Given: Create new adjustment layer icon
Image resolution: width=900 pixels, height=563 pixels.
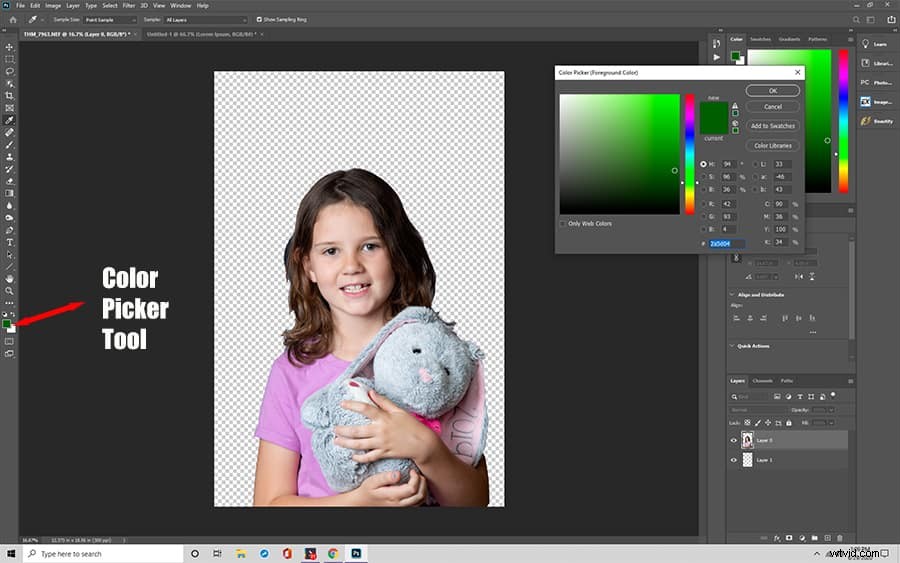Looking at the screenshot, I should 802,538.
